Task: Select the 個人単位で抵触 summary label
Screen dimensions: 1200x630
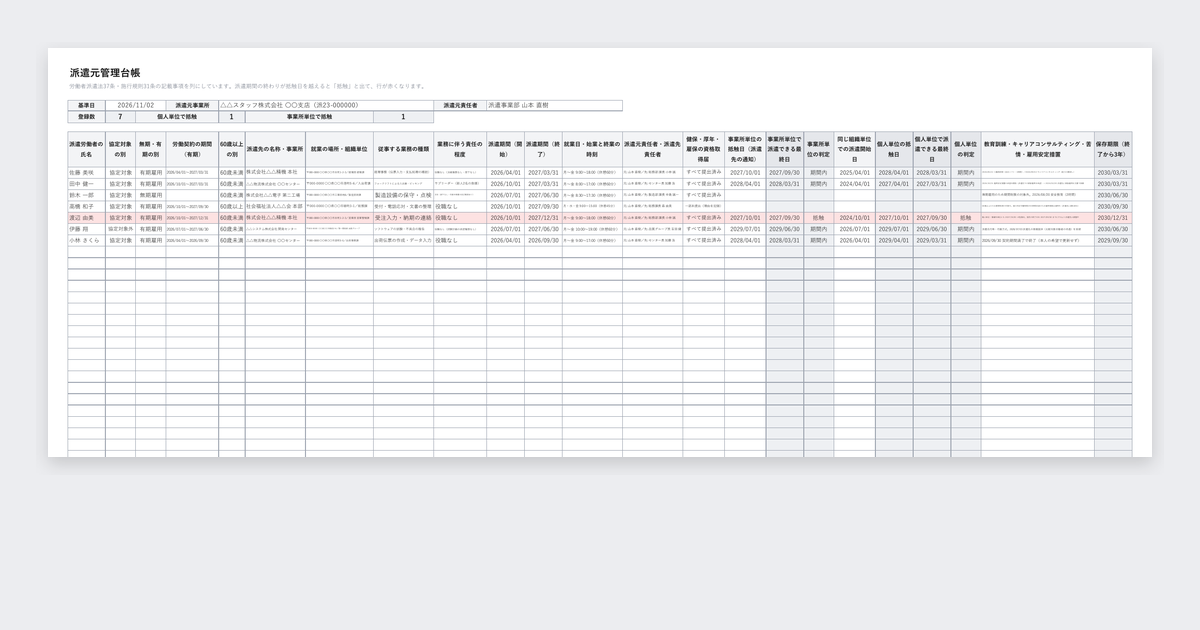Action: coord(176,117)
